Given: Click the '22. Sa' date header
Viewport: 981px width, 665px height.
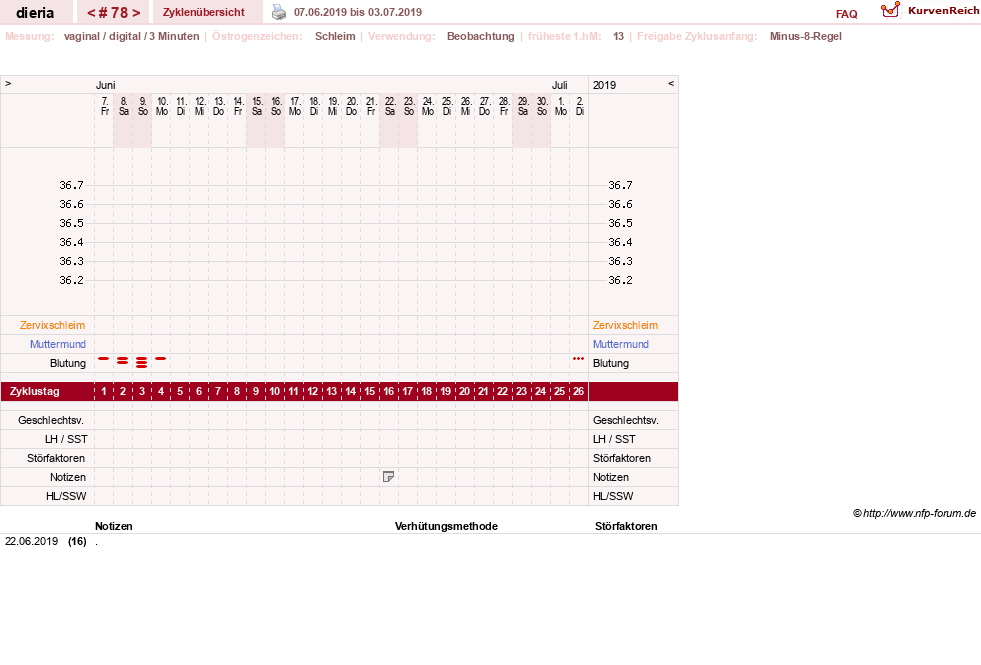Looking at the screenshot, I should [389, 106].
